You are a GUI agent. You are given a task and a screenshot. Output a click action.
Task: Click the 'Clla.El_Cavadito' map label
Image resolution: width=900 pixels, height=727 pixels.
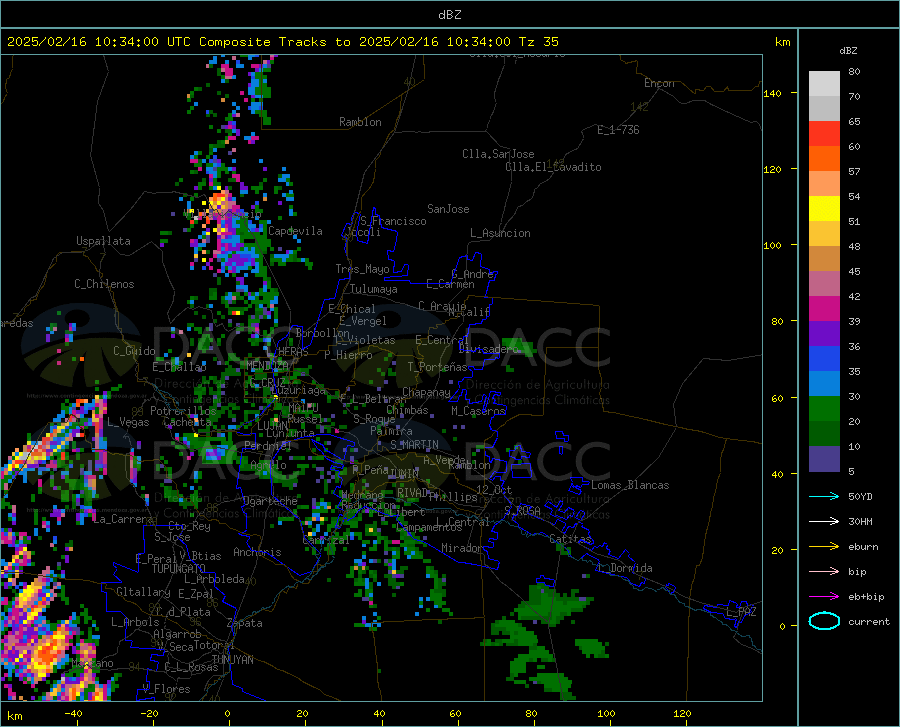[x=553, y=167]
